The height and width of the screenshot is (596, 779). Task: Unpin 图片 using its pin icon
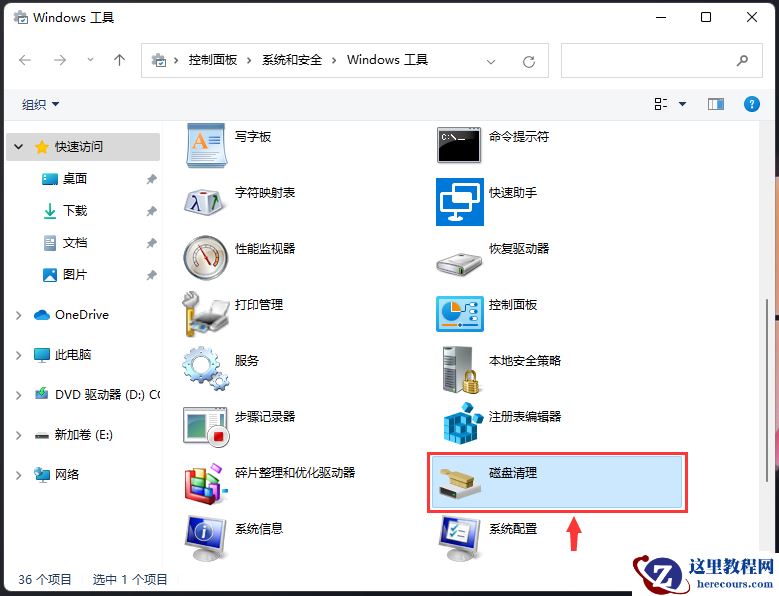pos(151,275)
